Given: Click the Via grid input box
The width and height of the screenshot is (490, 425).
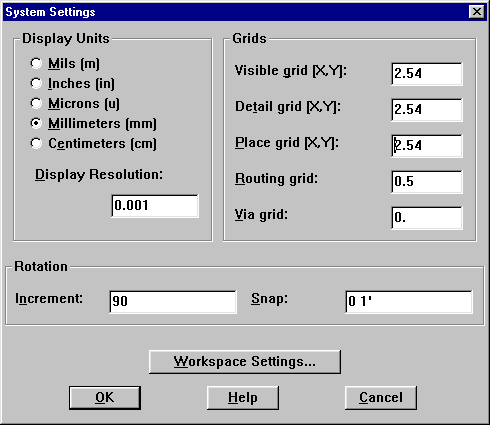Looking at the screenshot, I should coord(427,218).
